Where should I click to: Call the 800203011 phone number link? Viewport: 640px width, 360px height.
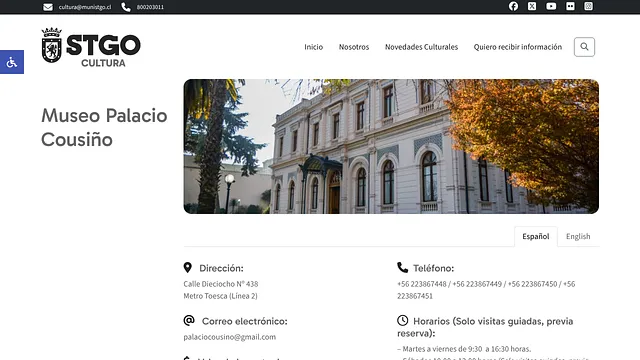pos(150,7)
